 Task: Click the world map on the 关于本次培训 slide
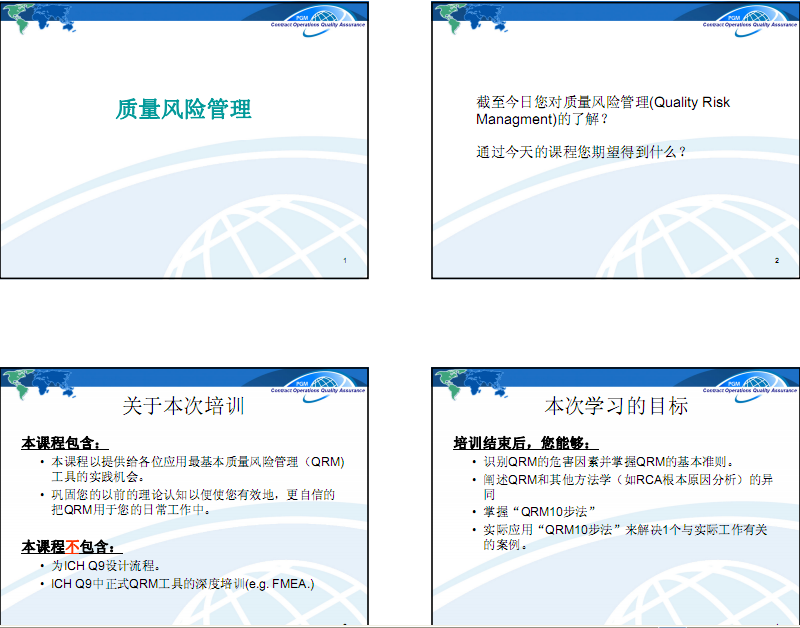41,384
